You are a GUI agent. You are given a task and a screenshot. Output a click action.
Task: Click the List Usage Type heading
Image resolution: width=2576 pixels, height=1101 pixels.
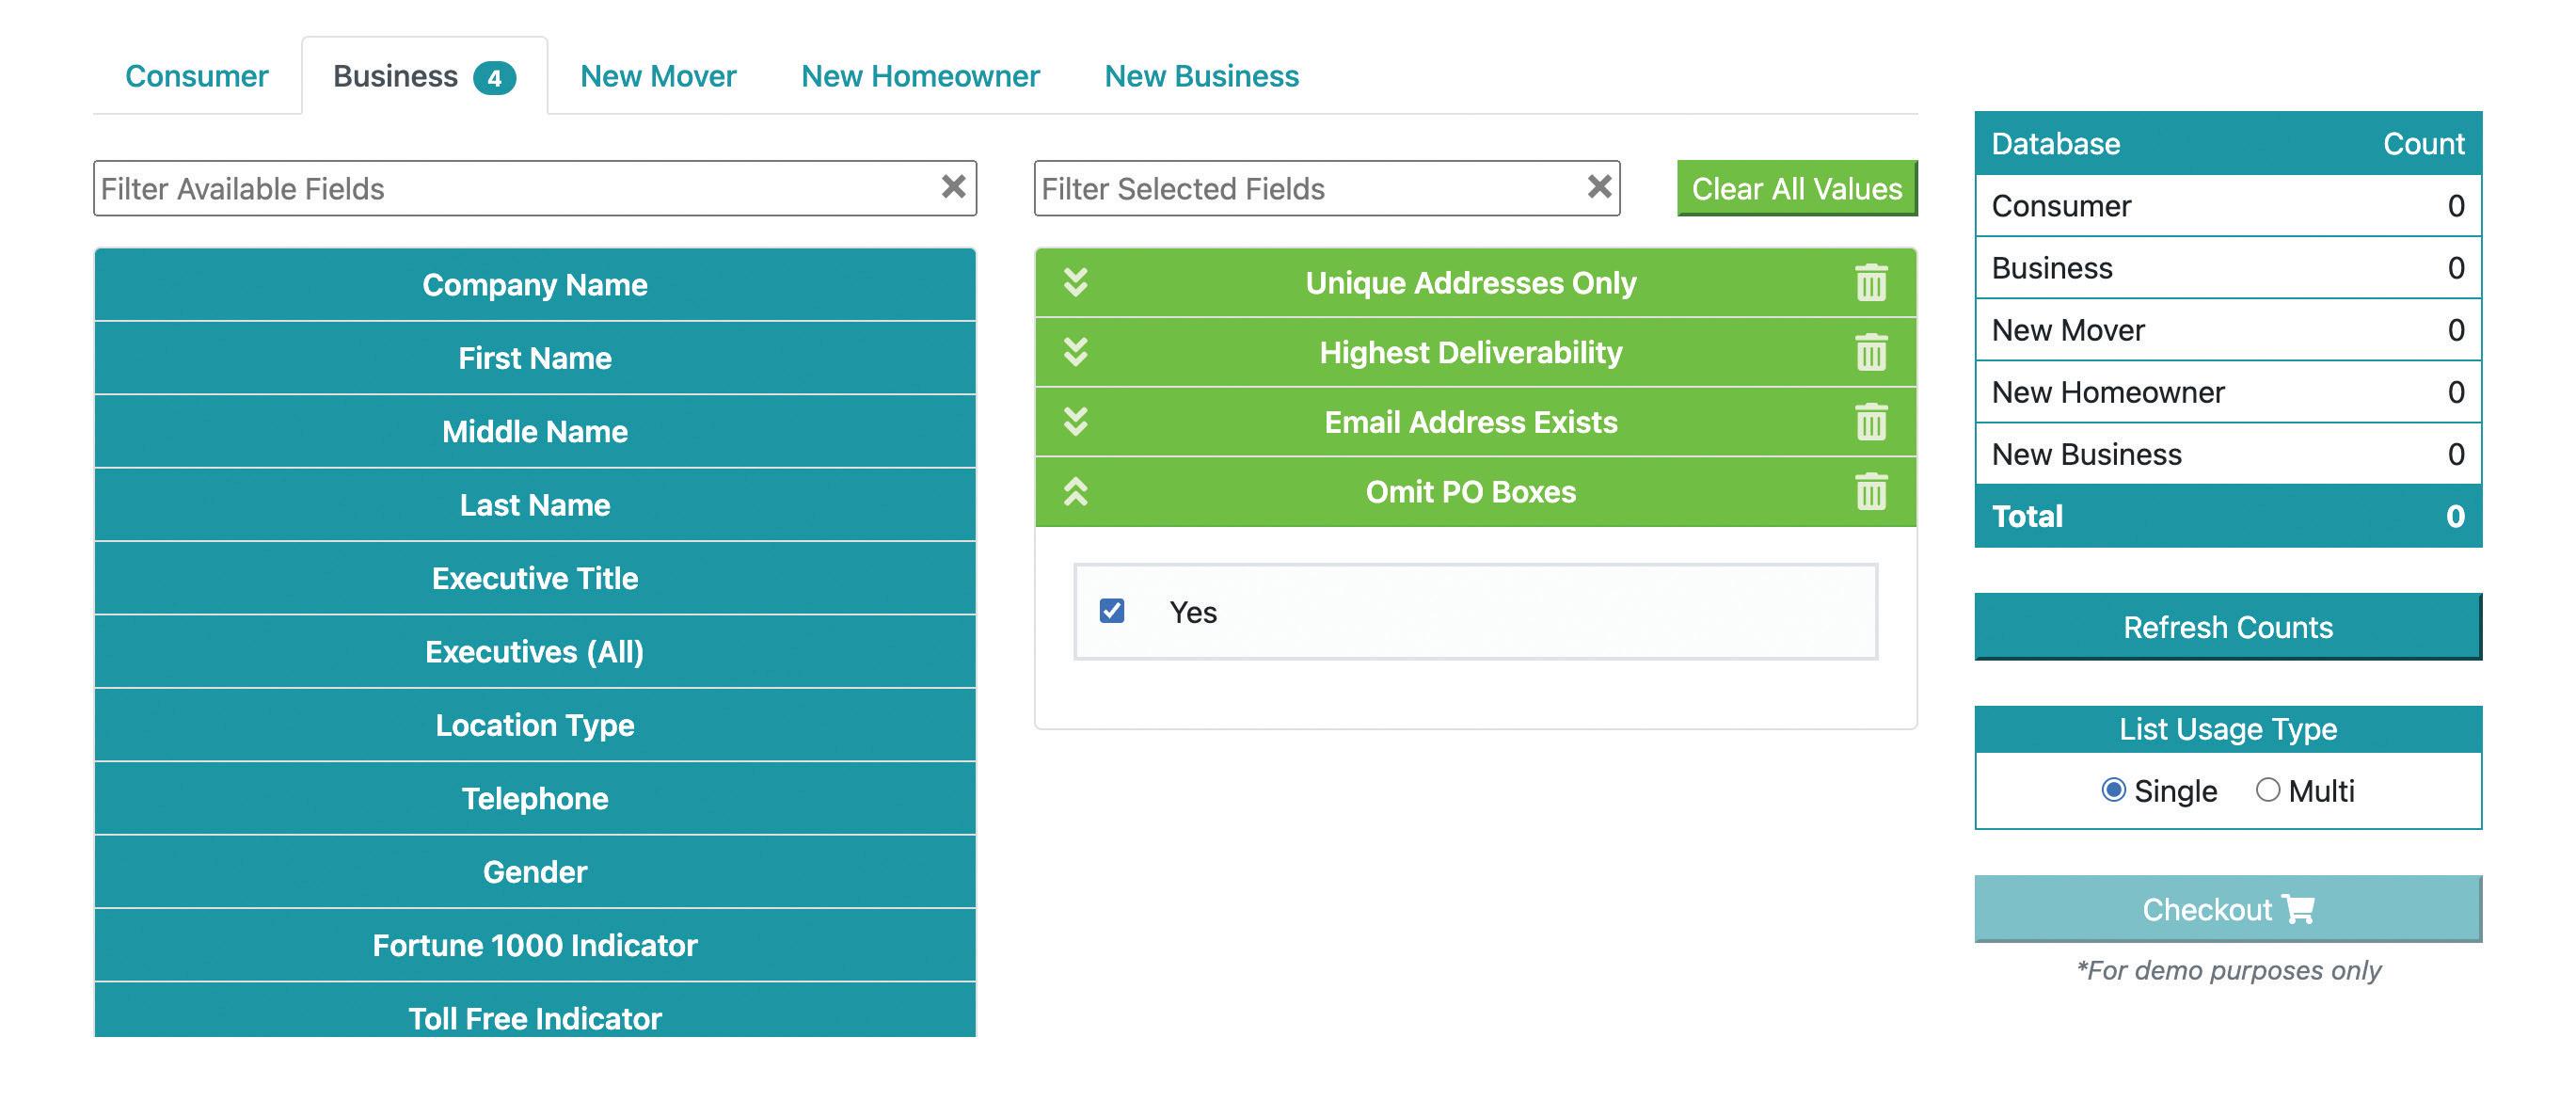tap(2228, 729)
